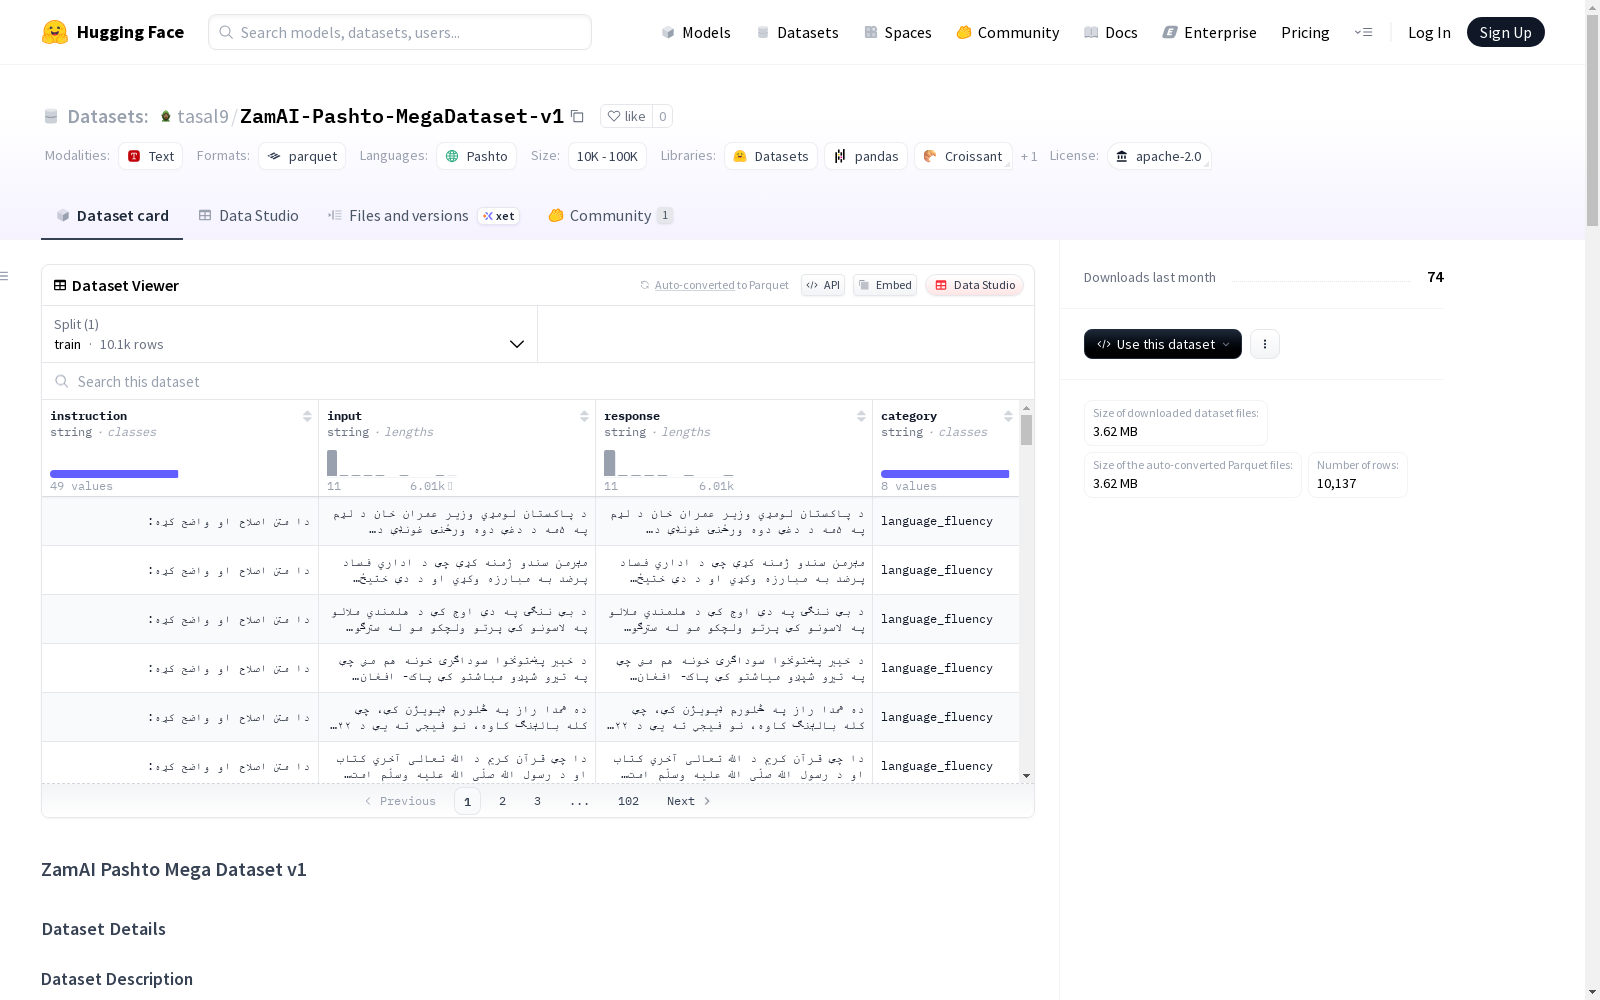Open the Community tab with 1 discussion
Viewport: 1600px width, 1000px height.
(x=611, y=216)
